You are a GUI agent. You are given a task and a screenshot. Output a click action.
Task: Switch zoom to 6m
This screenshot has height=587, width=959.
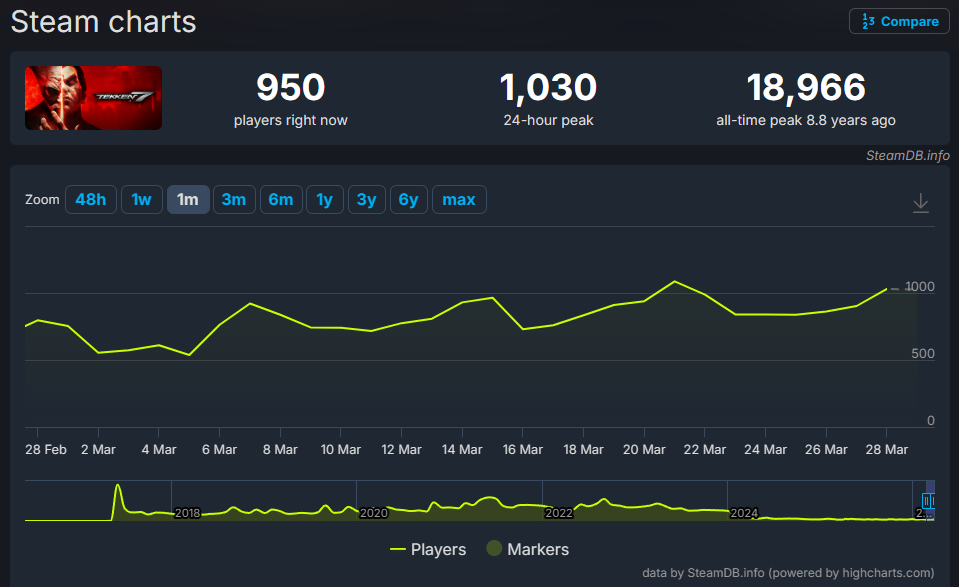pyautogui.click(x=281, y=199)
